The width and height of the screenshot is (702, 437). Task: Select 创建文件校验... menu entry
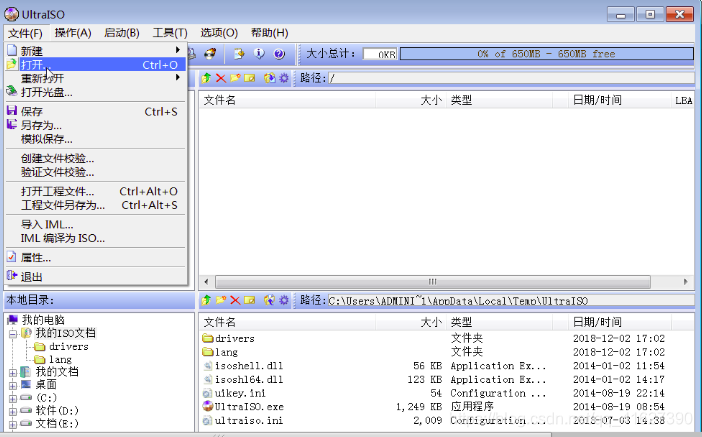click(96, 159)
